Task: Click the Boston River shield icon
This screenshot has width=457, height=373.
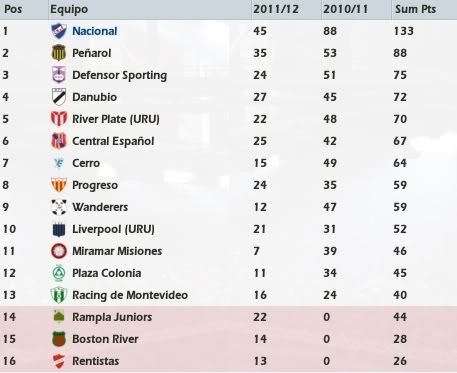Action: pos(59,339)
